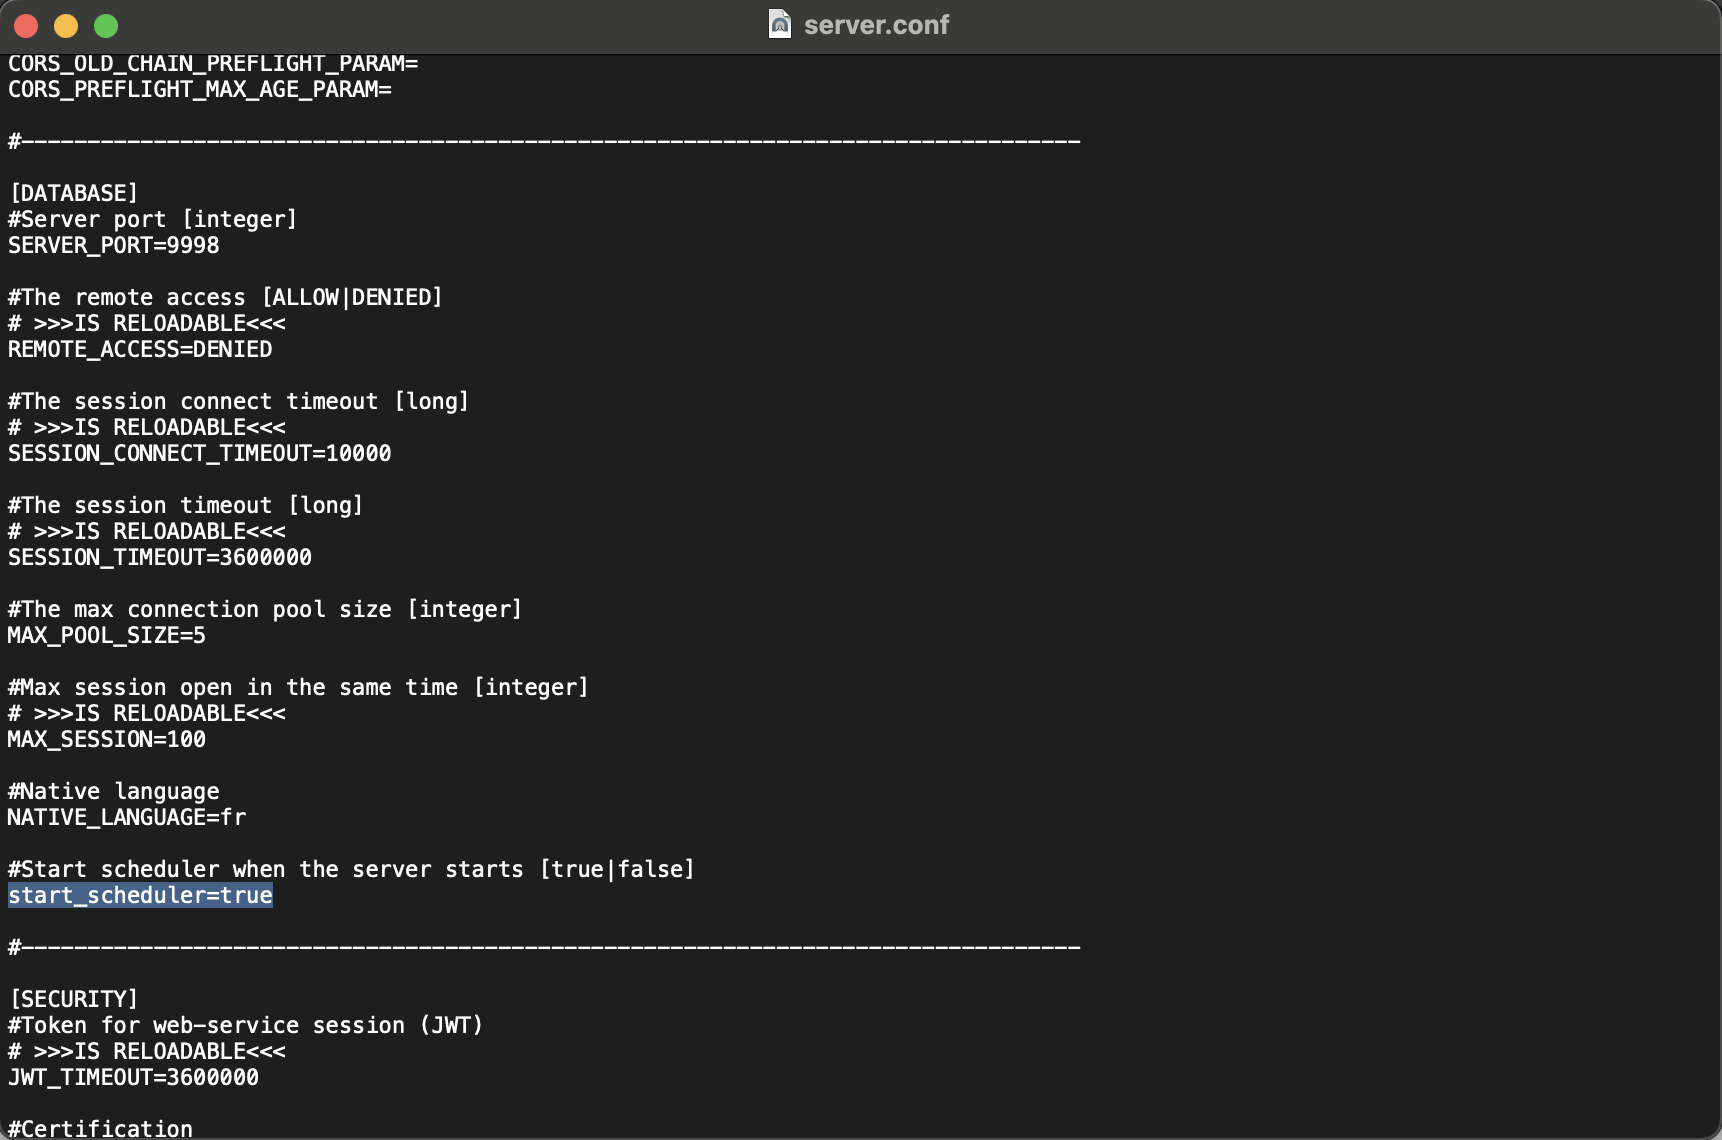This screenshot has height=1140, width=1722.
Task: Click the highlighted start_scheduler=true text
Action: tap(140, 896)
